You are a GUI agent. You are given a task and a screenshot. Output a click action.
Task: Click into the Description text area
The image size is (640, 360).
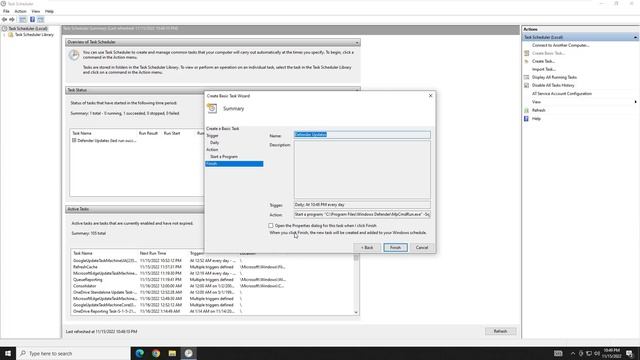click(x=362, y=170)
